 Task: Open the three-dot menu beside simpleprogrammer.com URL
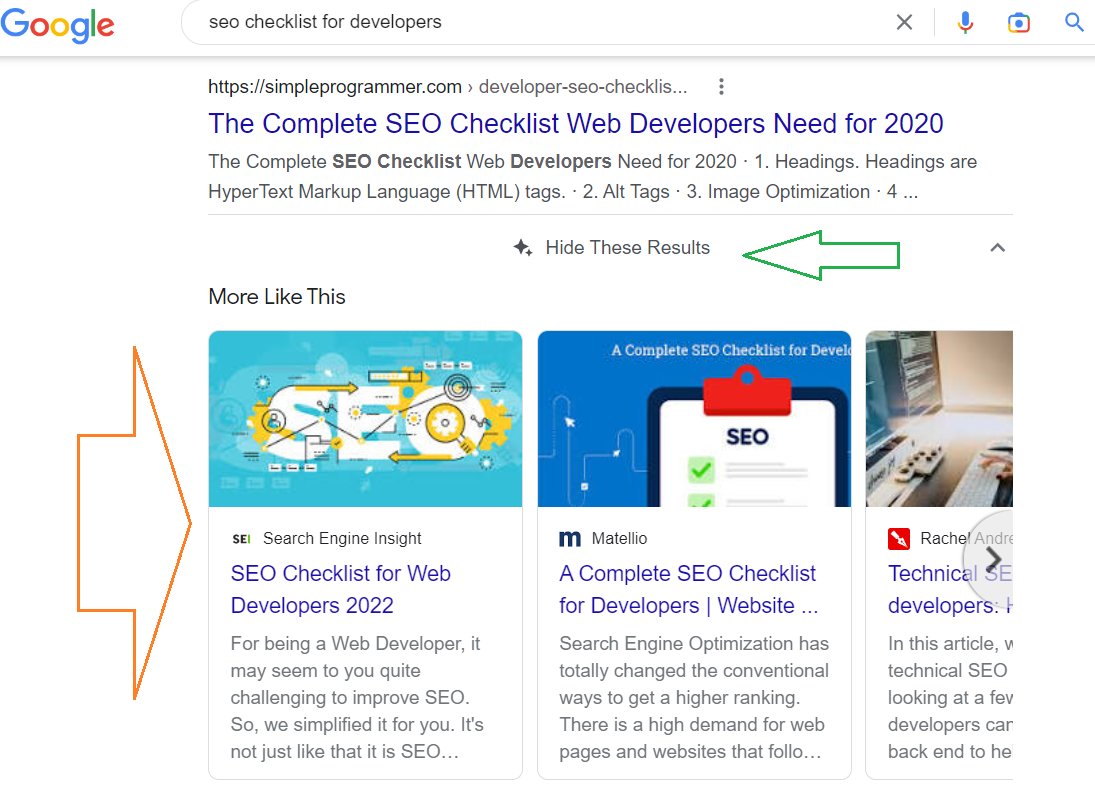(721, 87)
